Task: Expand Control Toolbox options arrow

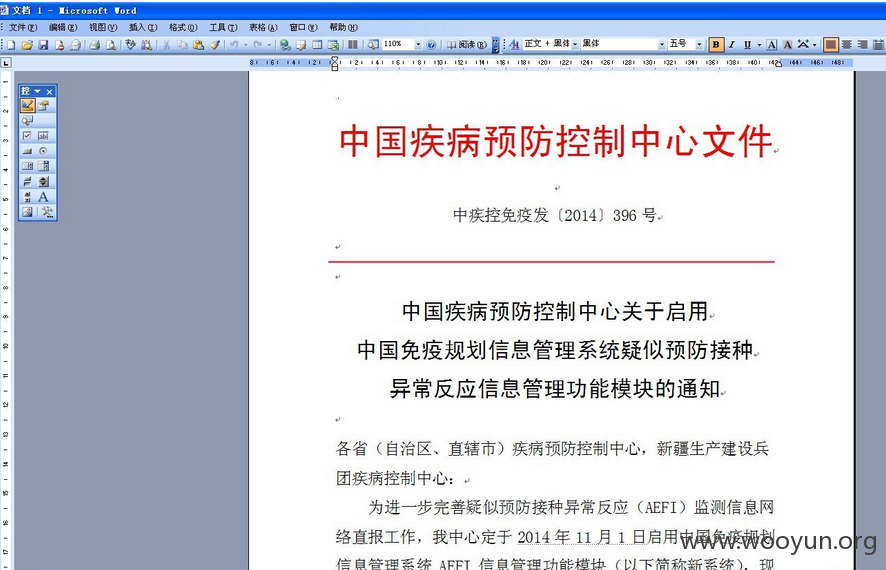Action: (x=37, y=91)
